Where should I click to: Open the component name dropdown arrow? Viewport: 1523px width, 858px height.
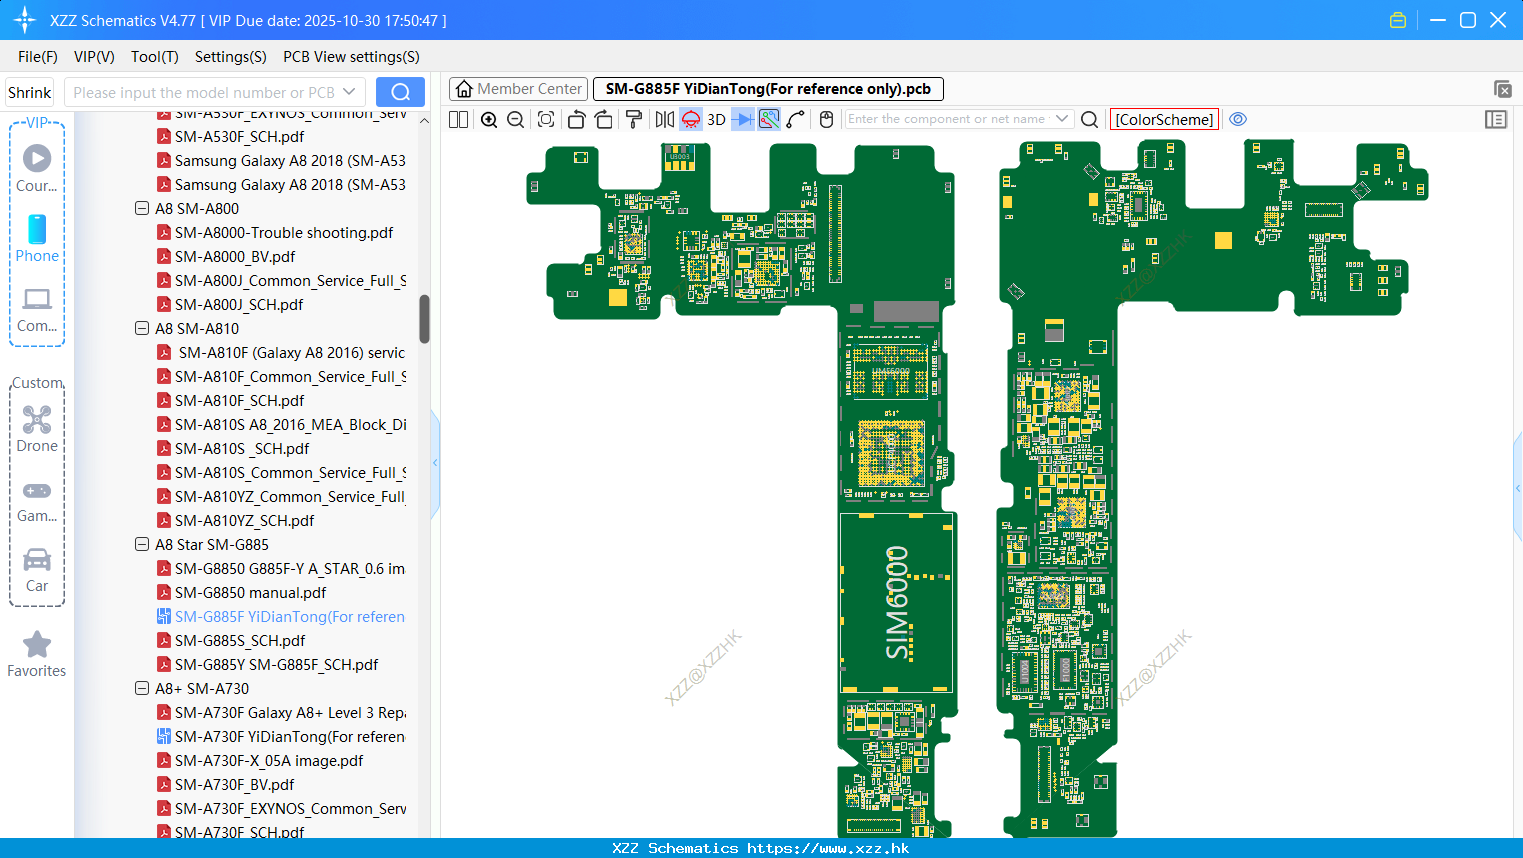click(1062, 119)
